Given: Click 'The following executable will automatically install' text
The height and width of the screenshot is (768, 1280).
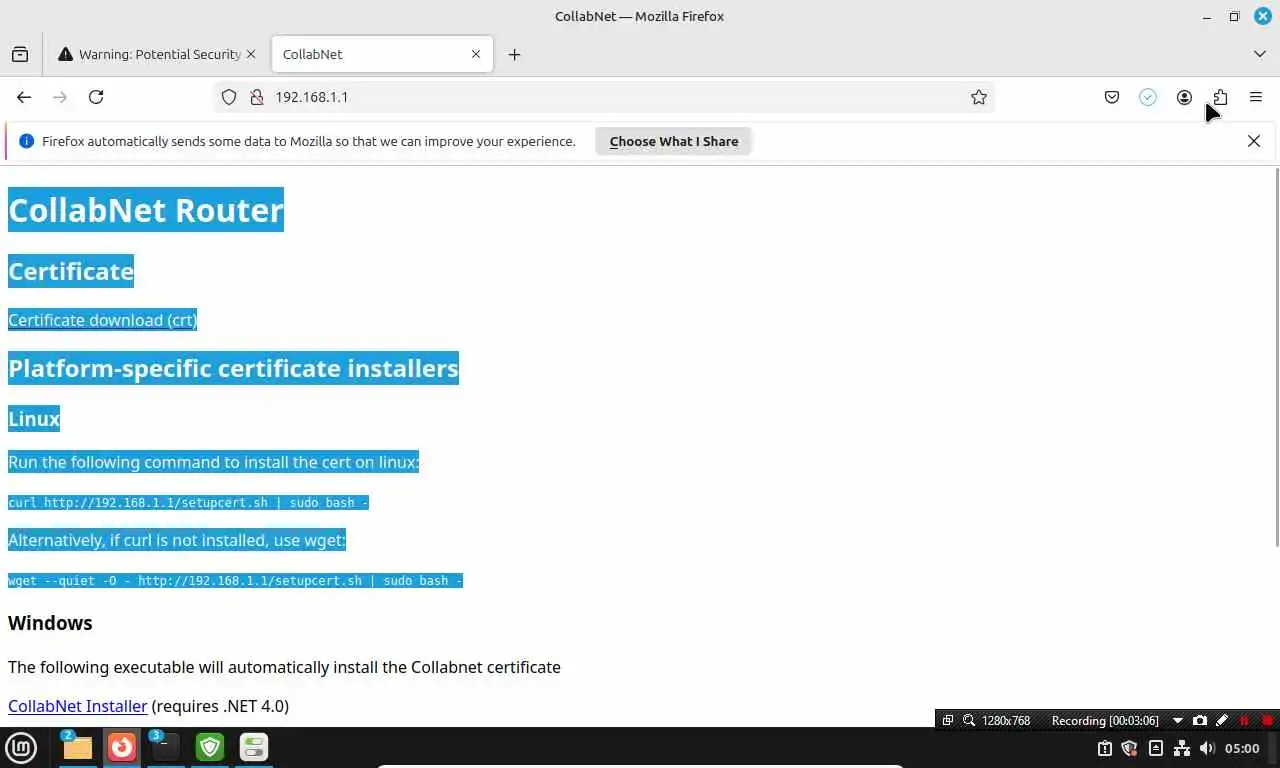Looking at the screenshot, I should pyautogui.click(x=284, y=667).
